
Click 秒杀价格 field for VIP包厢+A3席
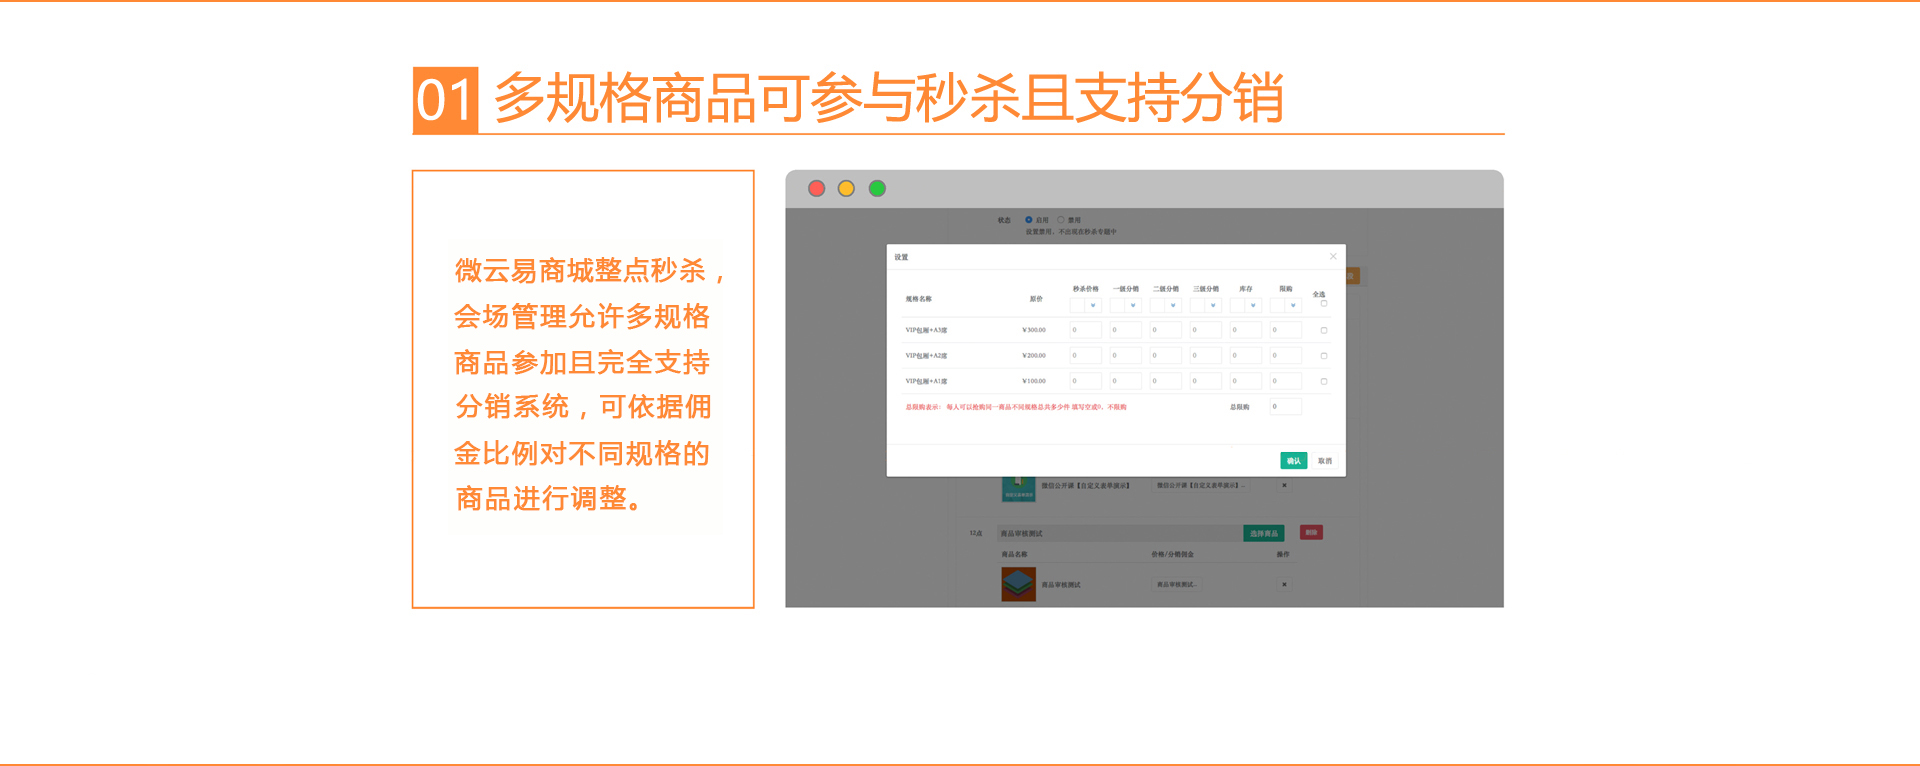click(x=1085, y=330)
